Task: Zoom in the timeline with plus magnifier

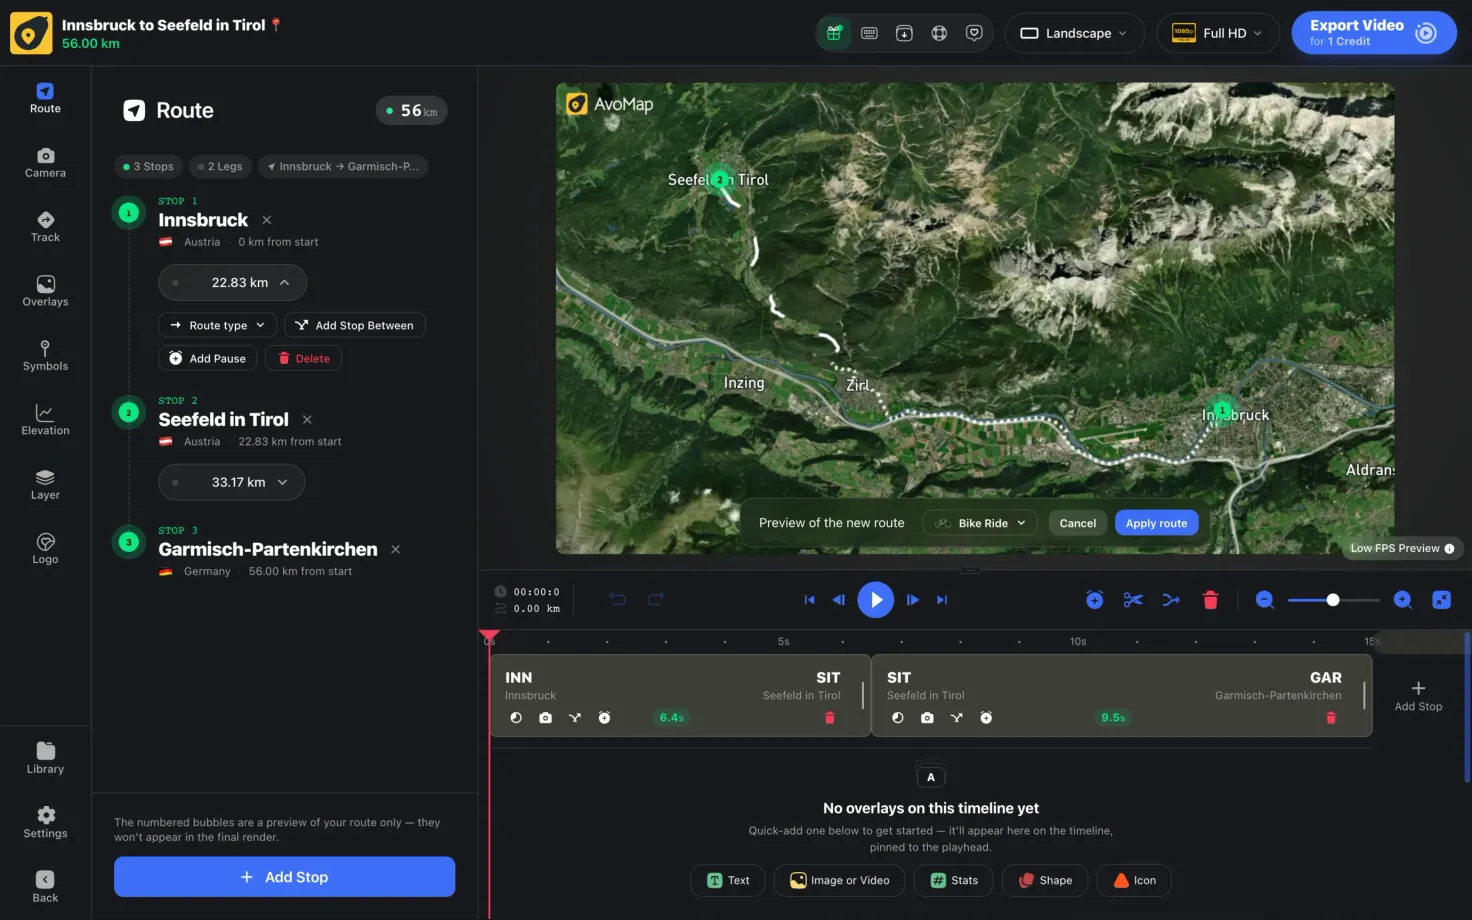Action: [x=1403, y=600]
